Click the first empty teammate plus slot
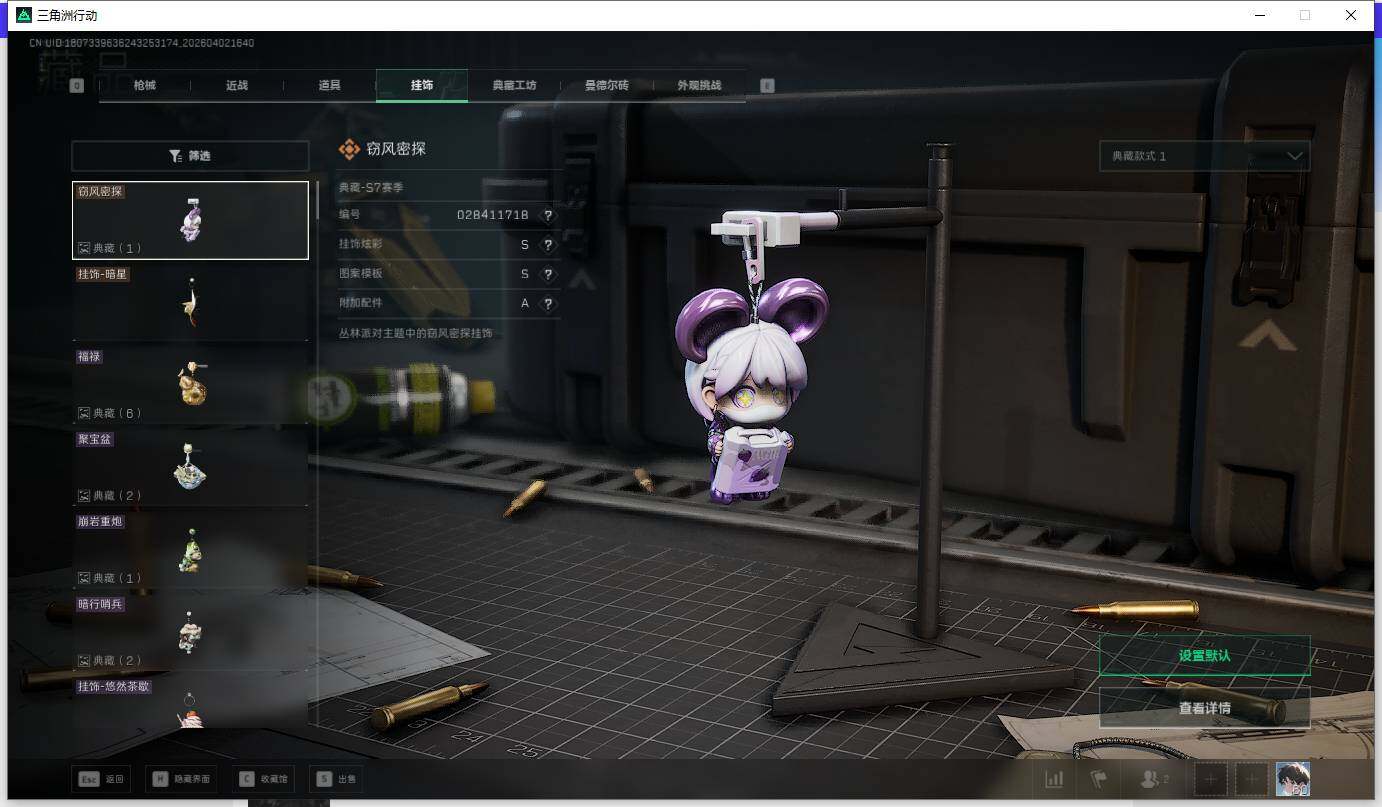Image resolution: width=1382 pixels, height=807 pixels. pos(1210,779)
